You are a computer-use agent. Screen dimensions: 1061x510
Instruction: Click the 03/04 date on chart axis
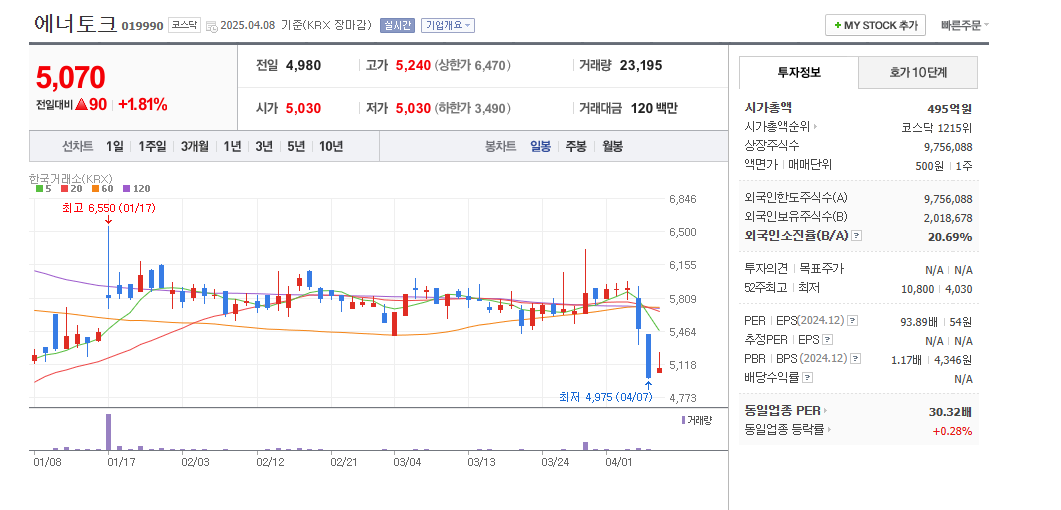tap(407, 462)
